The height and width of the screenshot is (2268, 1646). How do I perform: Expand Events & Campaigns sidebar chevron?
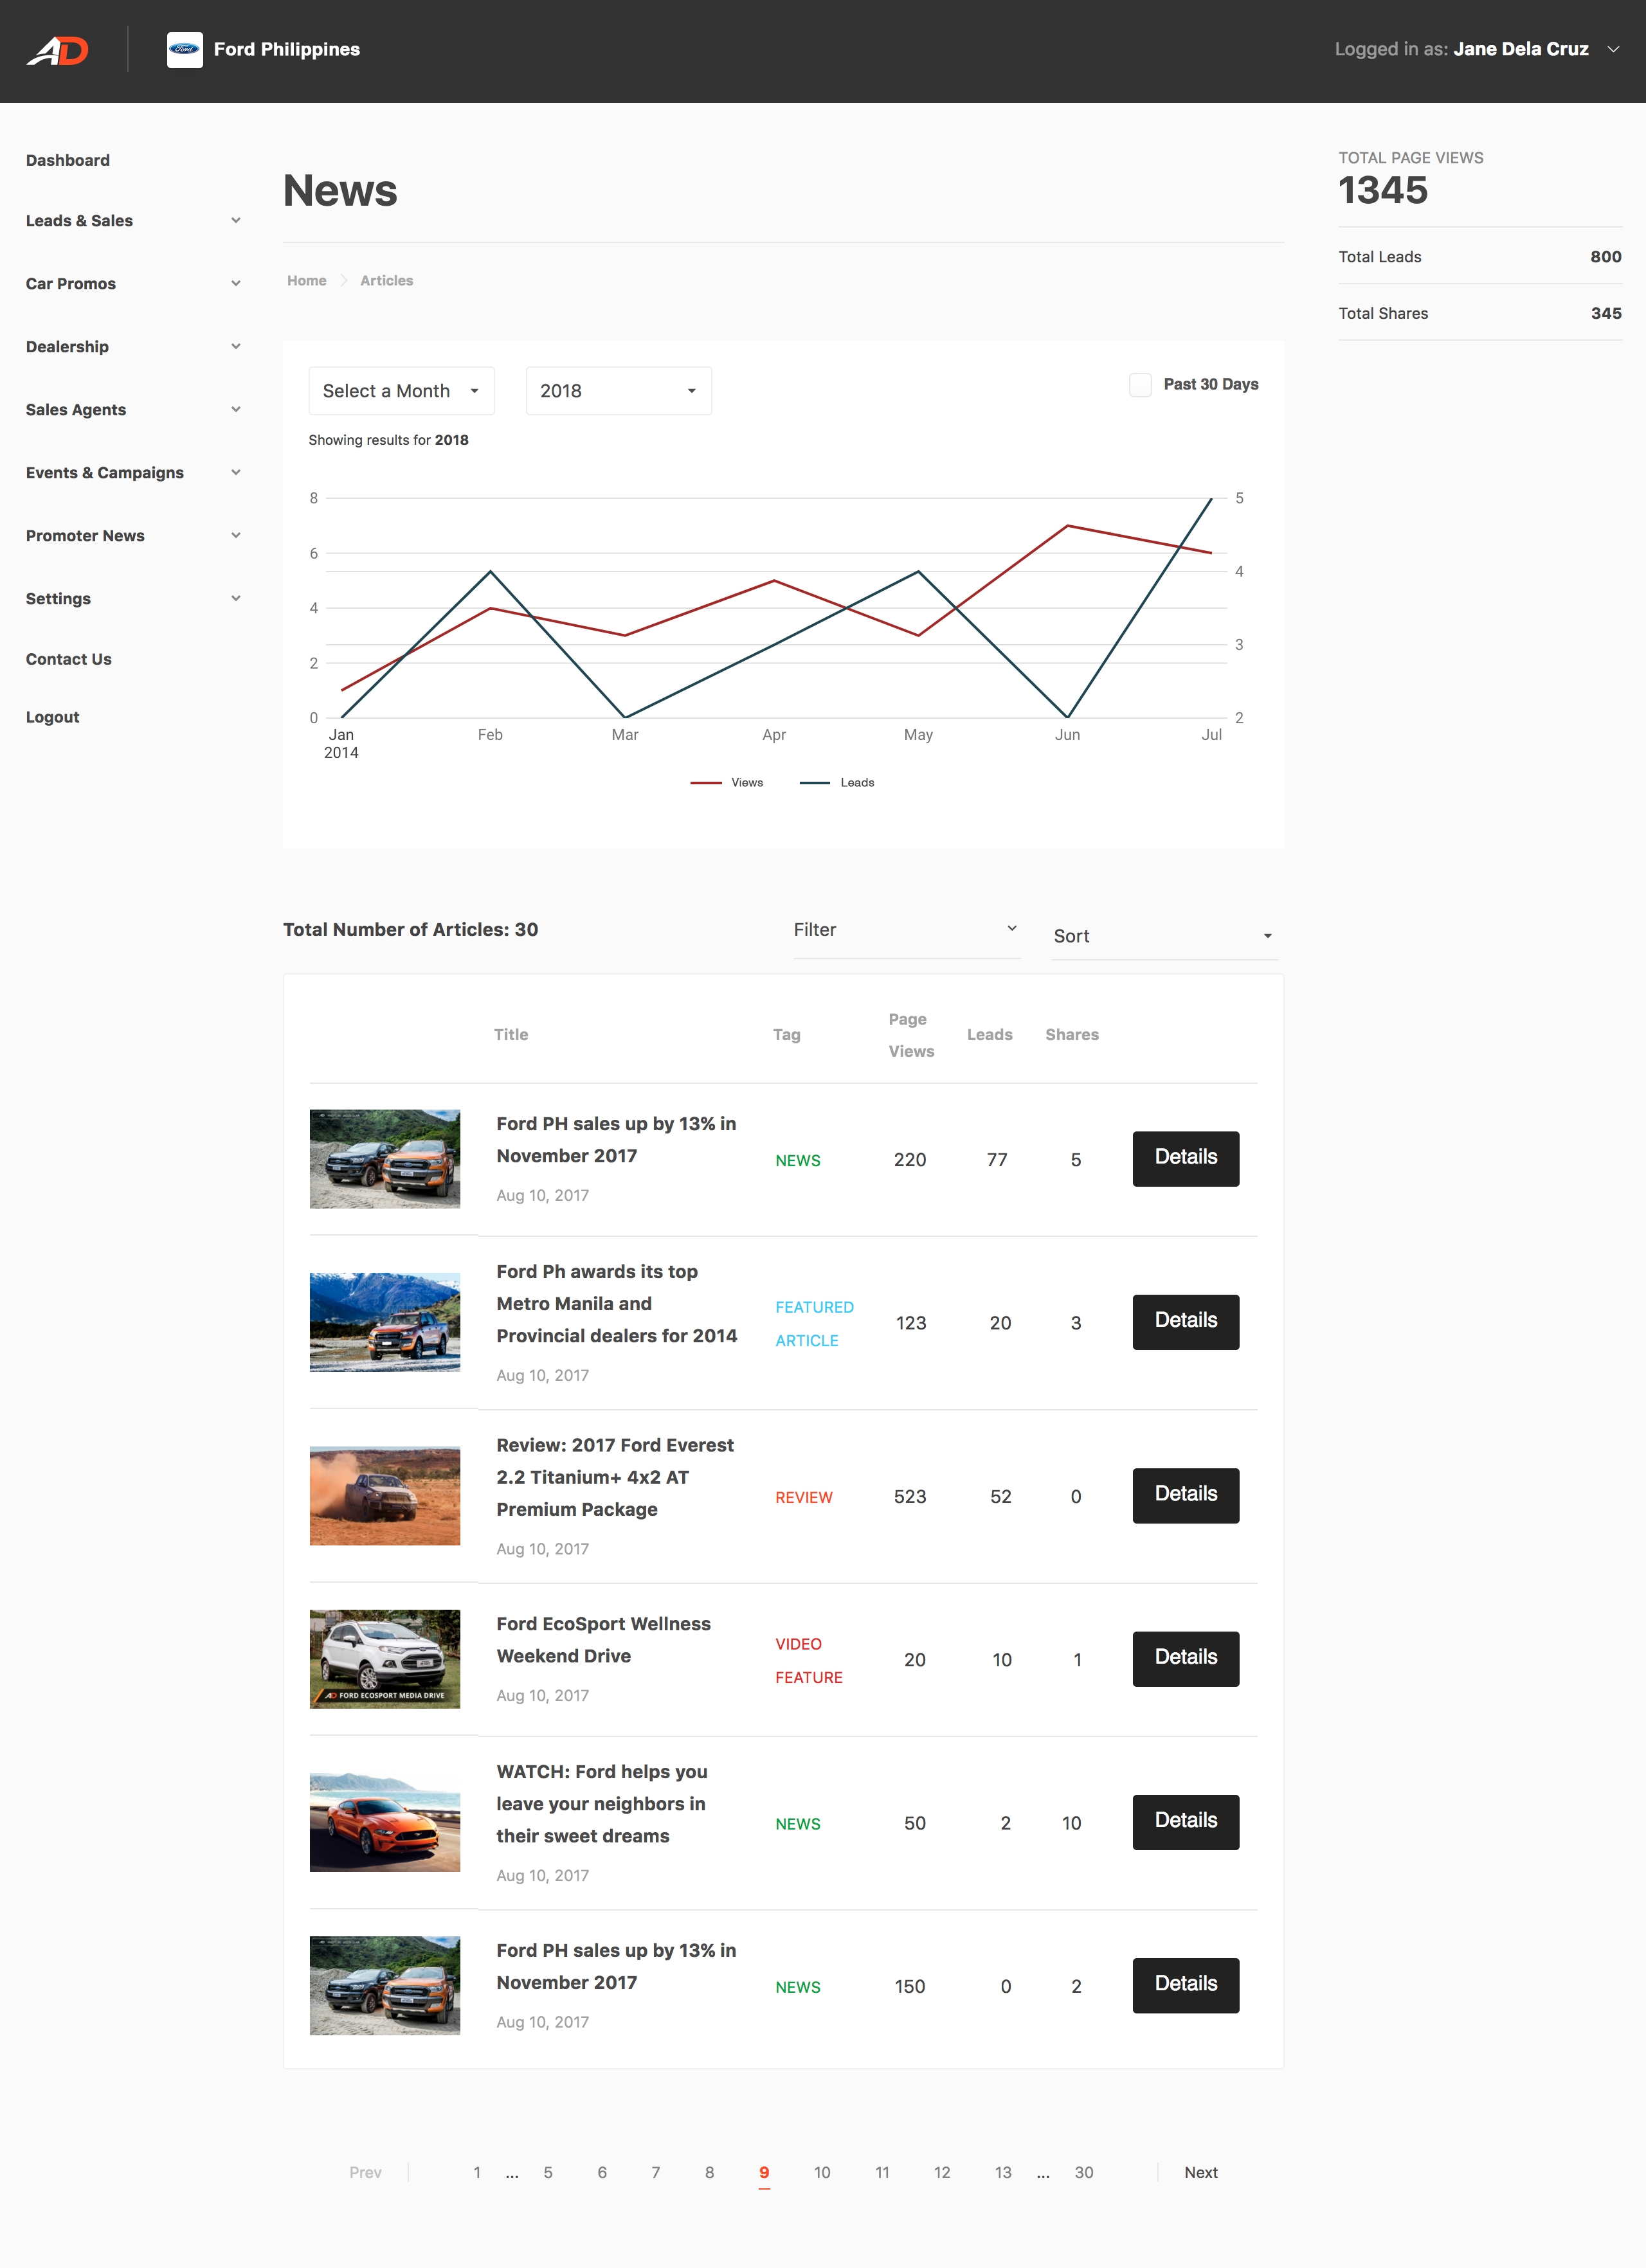tap(236, 472)
